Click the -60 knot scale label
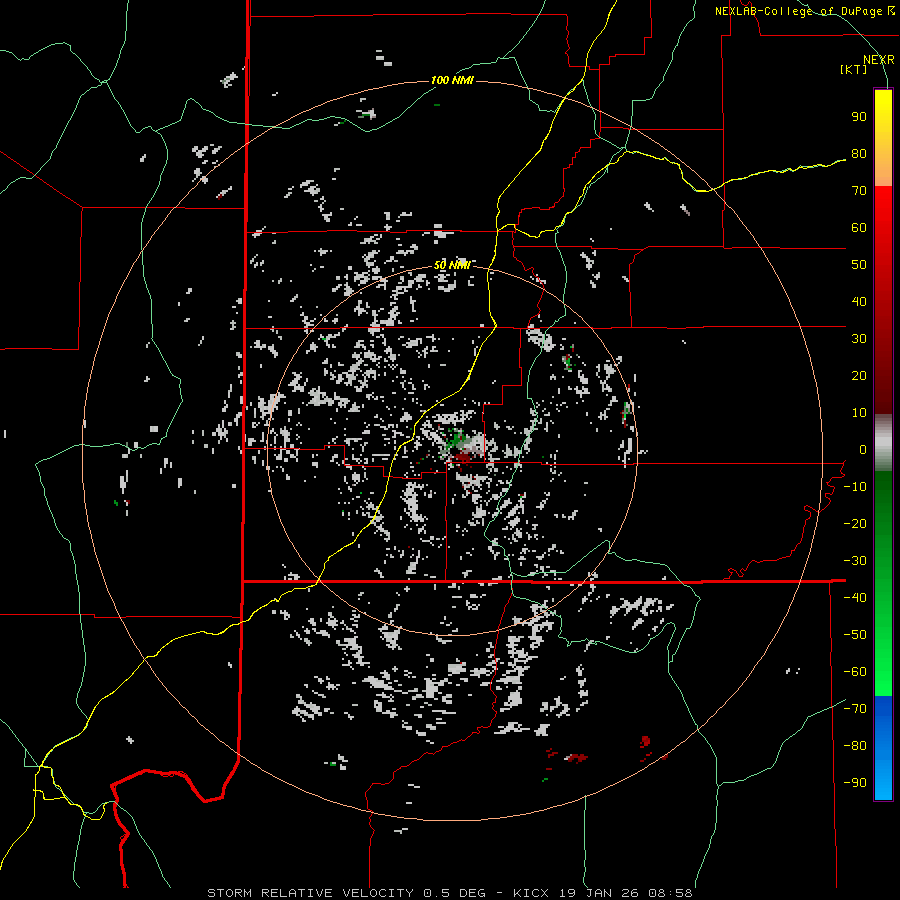Screen dimensions: 900x900 click(x=855, y=672)
